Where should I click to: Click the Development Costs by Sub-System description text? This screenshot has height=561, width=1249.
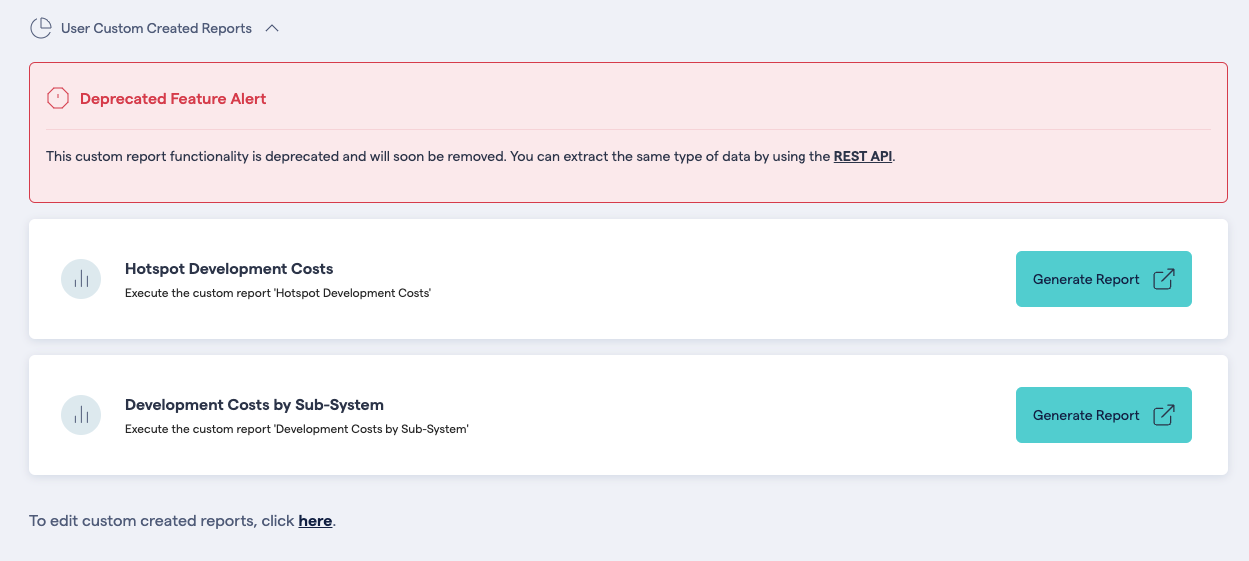(296, 429)
